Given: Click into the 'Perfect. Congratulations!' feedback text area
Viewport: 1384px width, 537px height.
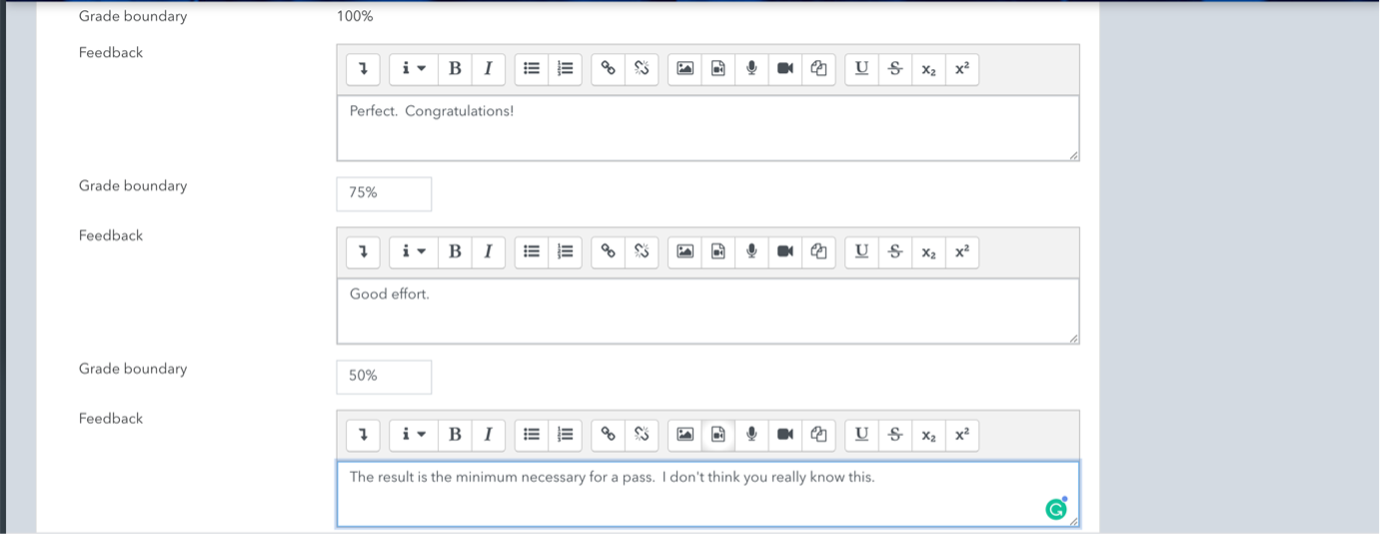Looking at the screenshot, I should pyautogui.click(x=708, y=128).
